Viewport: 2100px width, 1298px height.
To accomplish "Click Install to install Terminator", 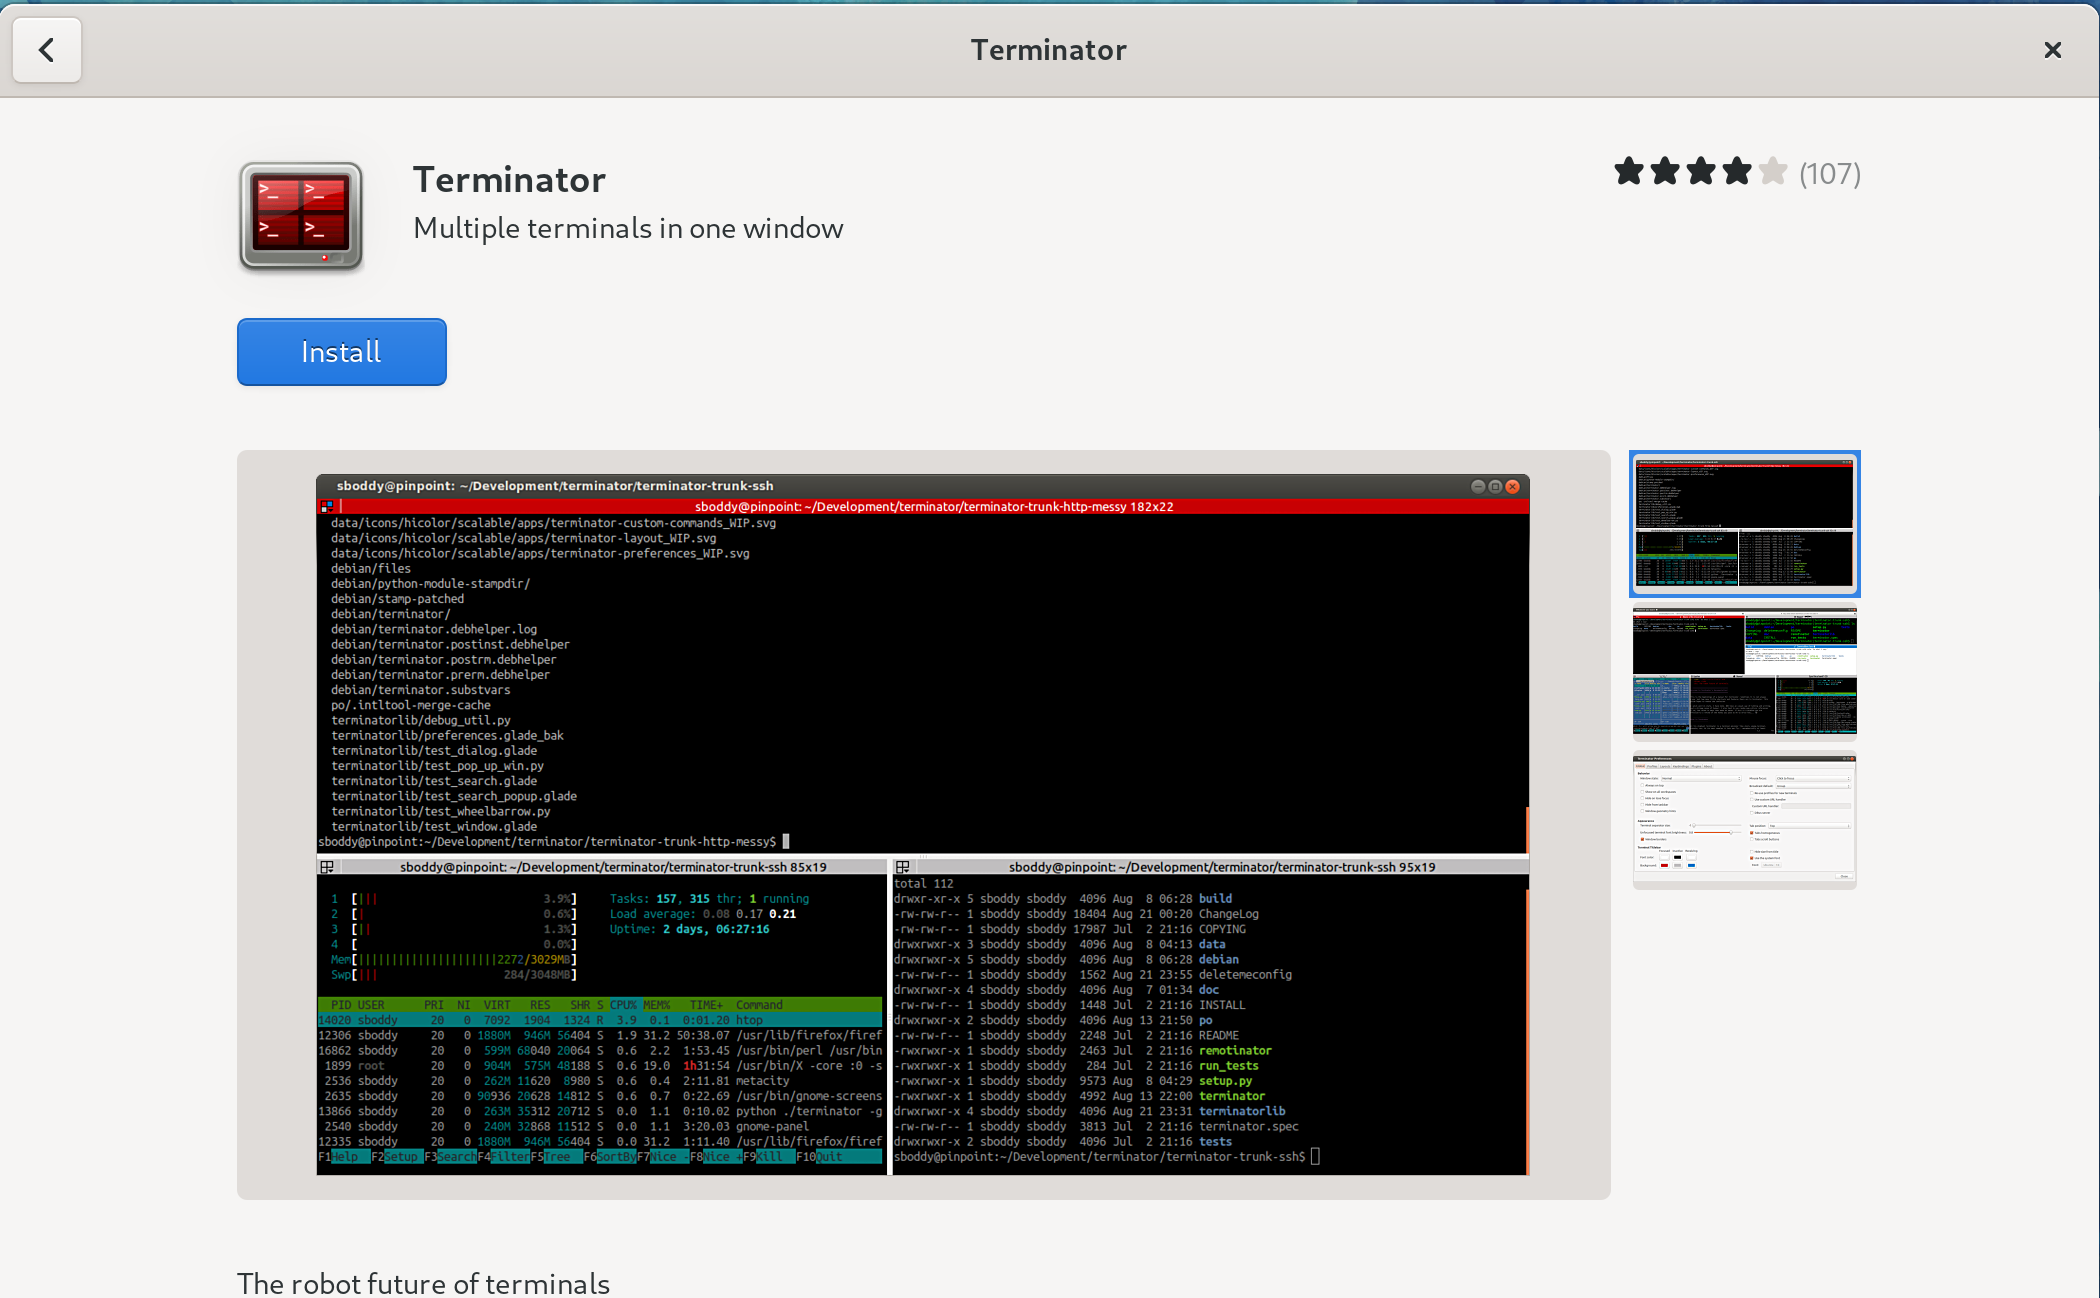I will (341, 352).
